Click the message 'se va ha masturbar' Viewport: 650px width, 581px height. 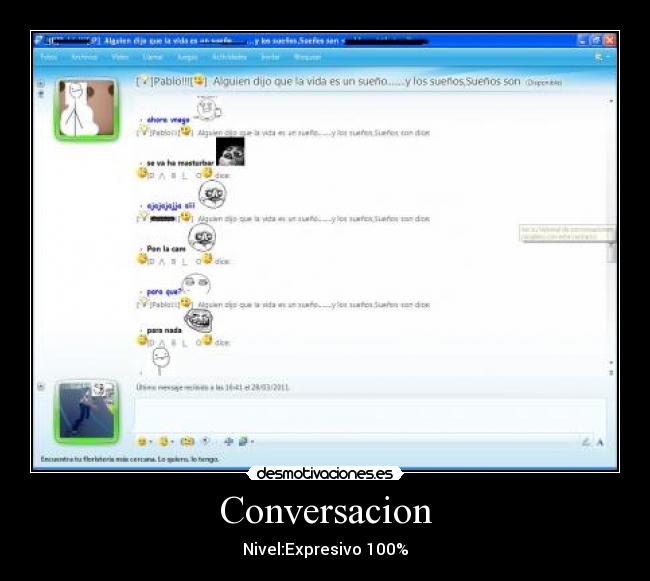(x=180, y=163)
